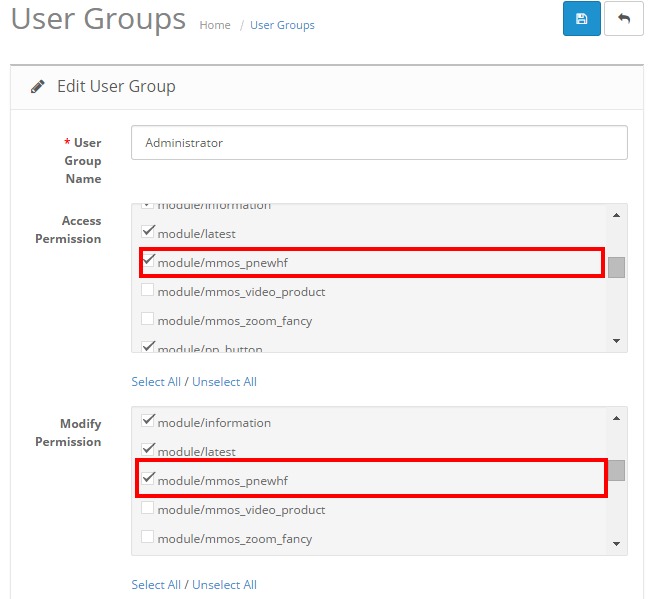The height and width of the screenshot is (599, 652).
Task: Uncheck module/latest in Access Permission
Action: (x=148, y=232)
